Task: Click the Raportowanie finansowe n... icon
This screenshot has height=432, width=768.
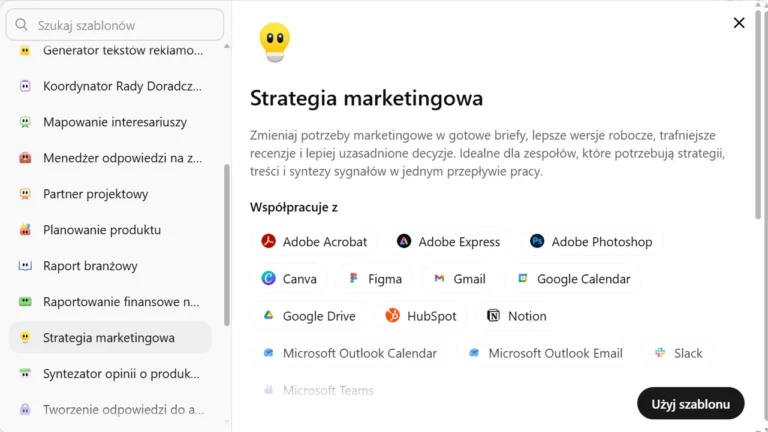Action: click(25, 302)
